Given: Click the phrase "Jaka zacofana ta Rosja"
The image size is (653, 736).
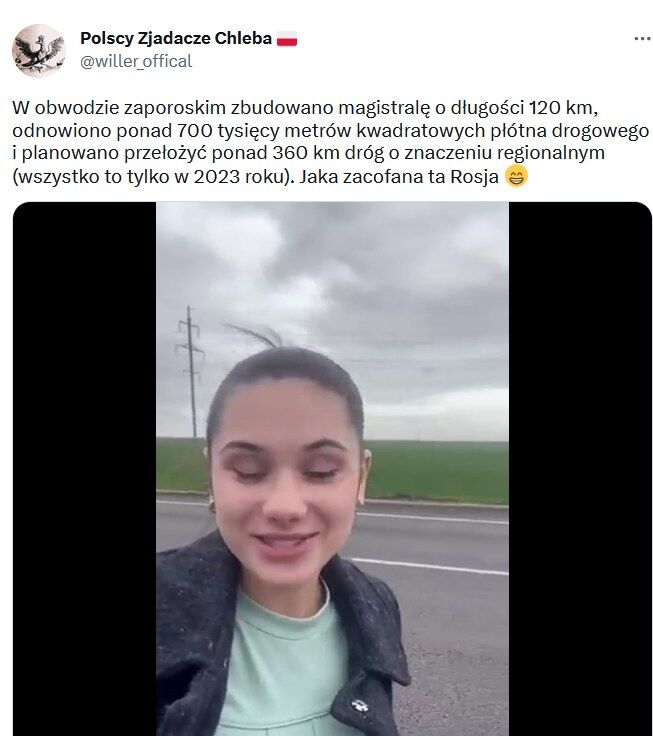Looking at the screenshot, I should click(x=399, y=177).
